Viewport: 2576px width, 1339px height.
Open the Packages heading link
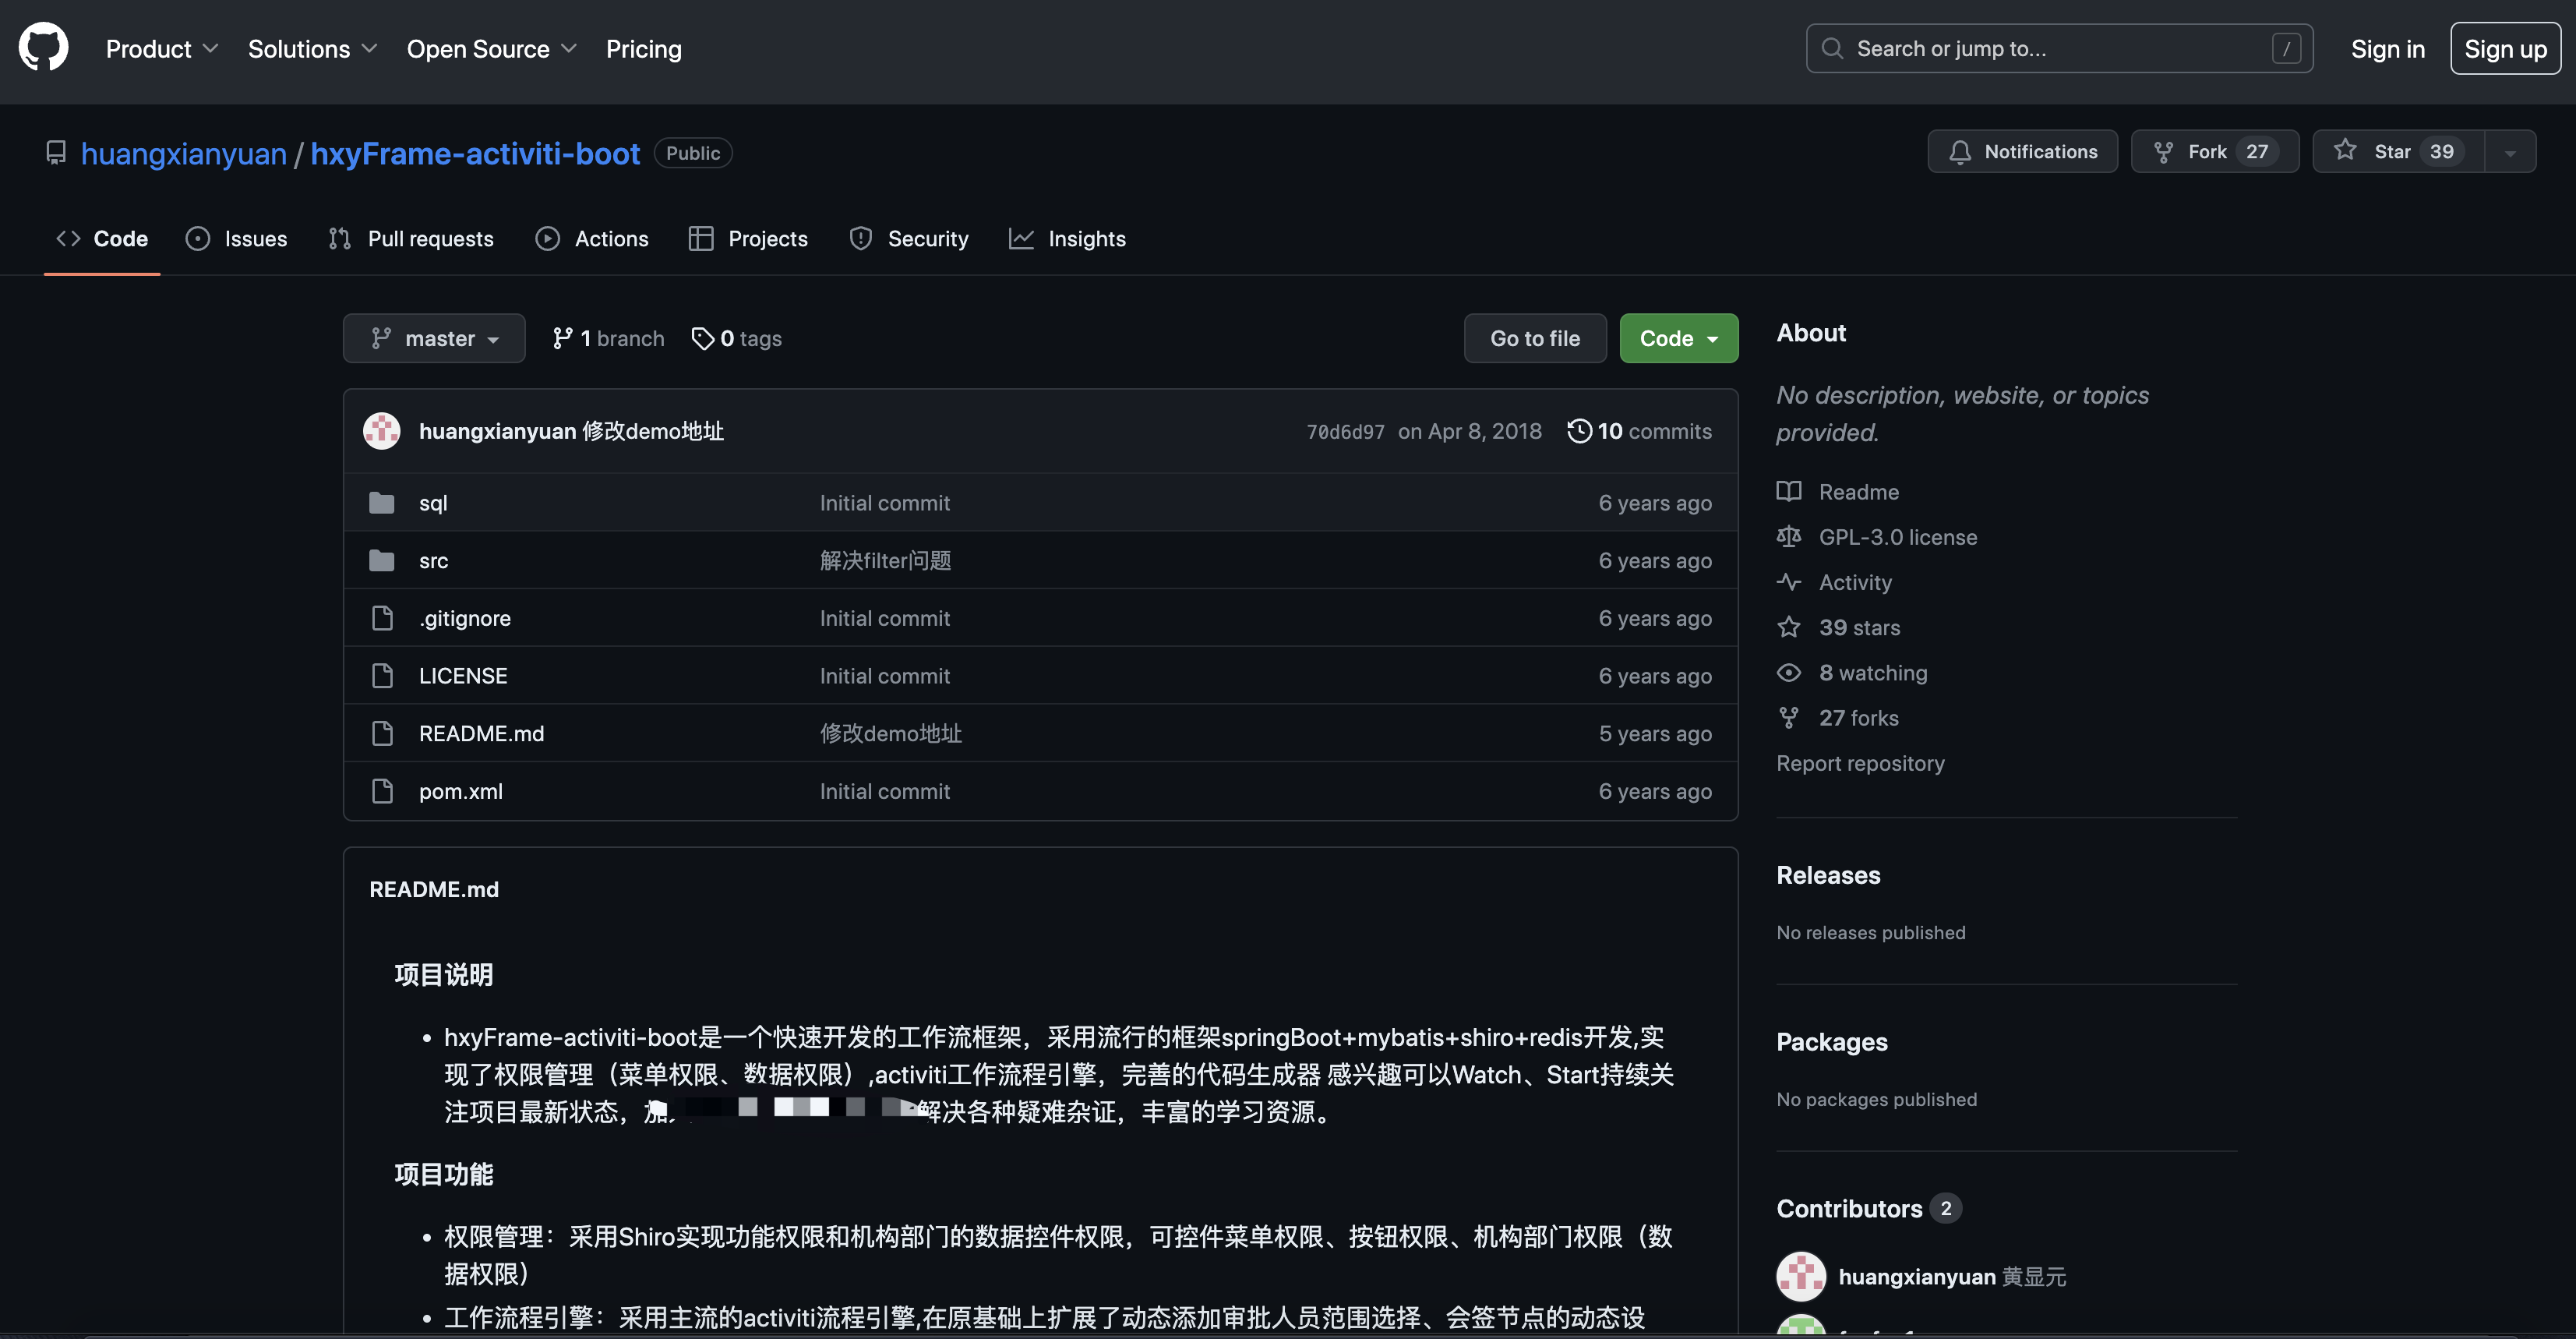pos(1831,1042)
